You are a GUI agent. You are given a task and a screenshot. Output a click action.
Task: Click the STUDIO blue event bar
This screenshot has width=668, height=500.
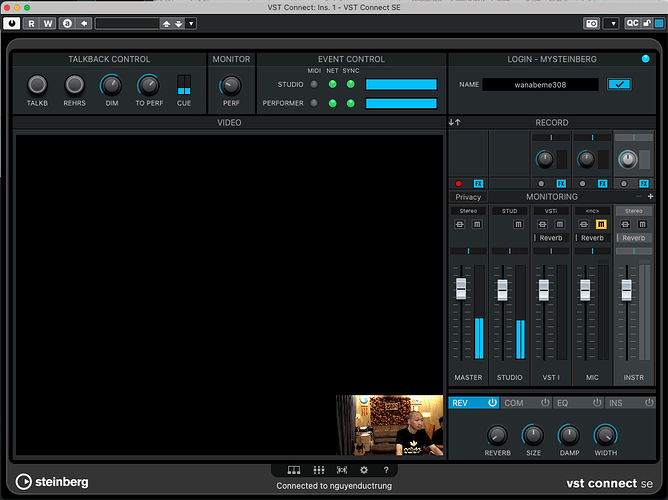point(401,84)
